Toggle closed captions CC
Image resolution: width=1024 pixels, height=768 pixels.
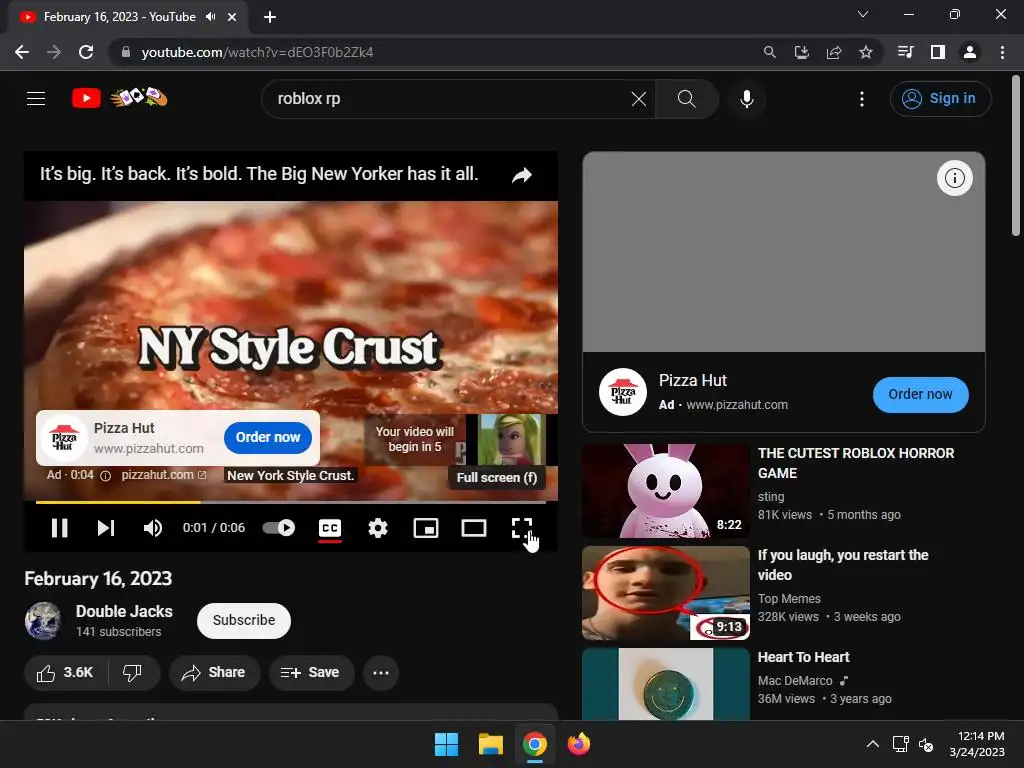pos(330,528)
